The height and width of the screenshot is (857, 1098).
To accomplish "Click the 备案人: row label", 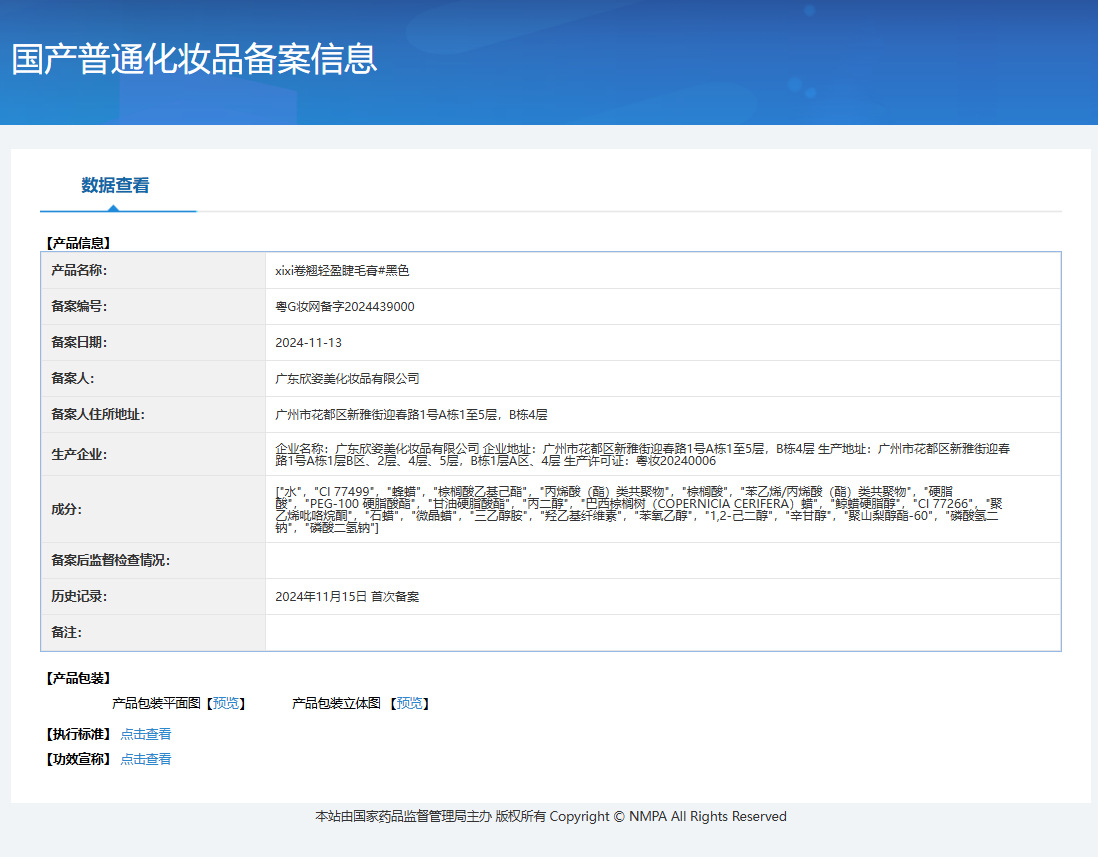I will (x=73, y=379).
